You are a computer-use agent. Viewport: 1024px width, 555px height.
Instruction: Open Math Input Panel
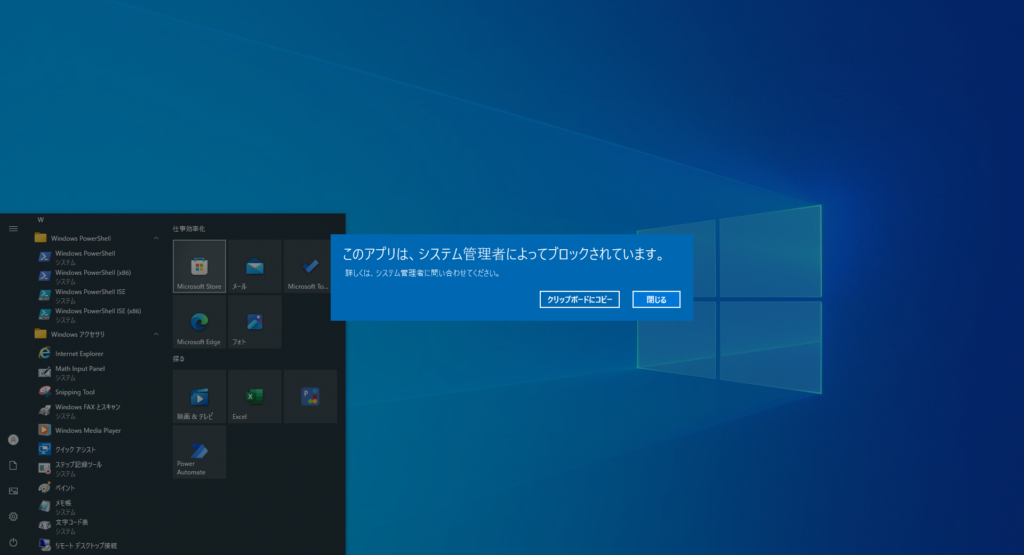point(97,373)
